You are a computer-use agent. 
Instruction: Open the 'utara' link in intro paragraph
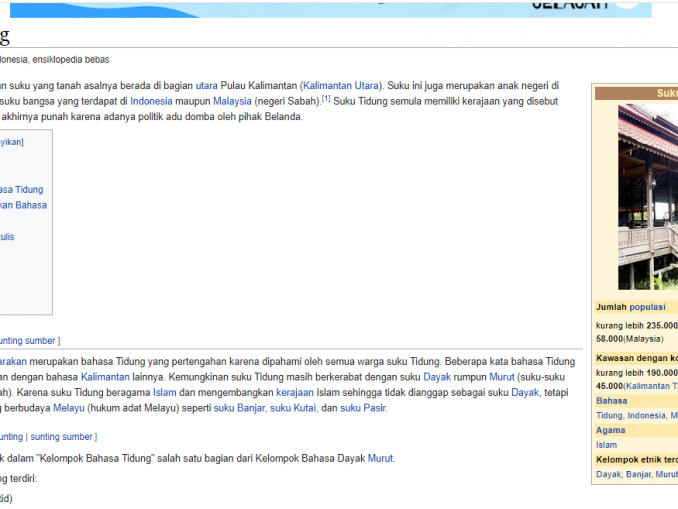point(206,86)
